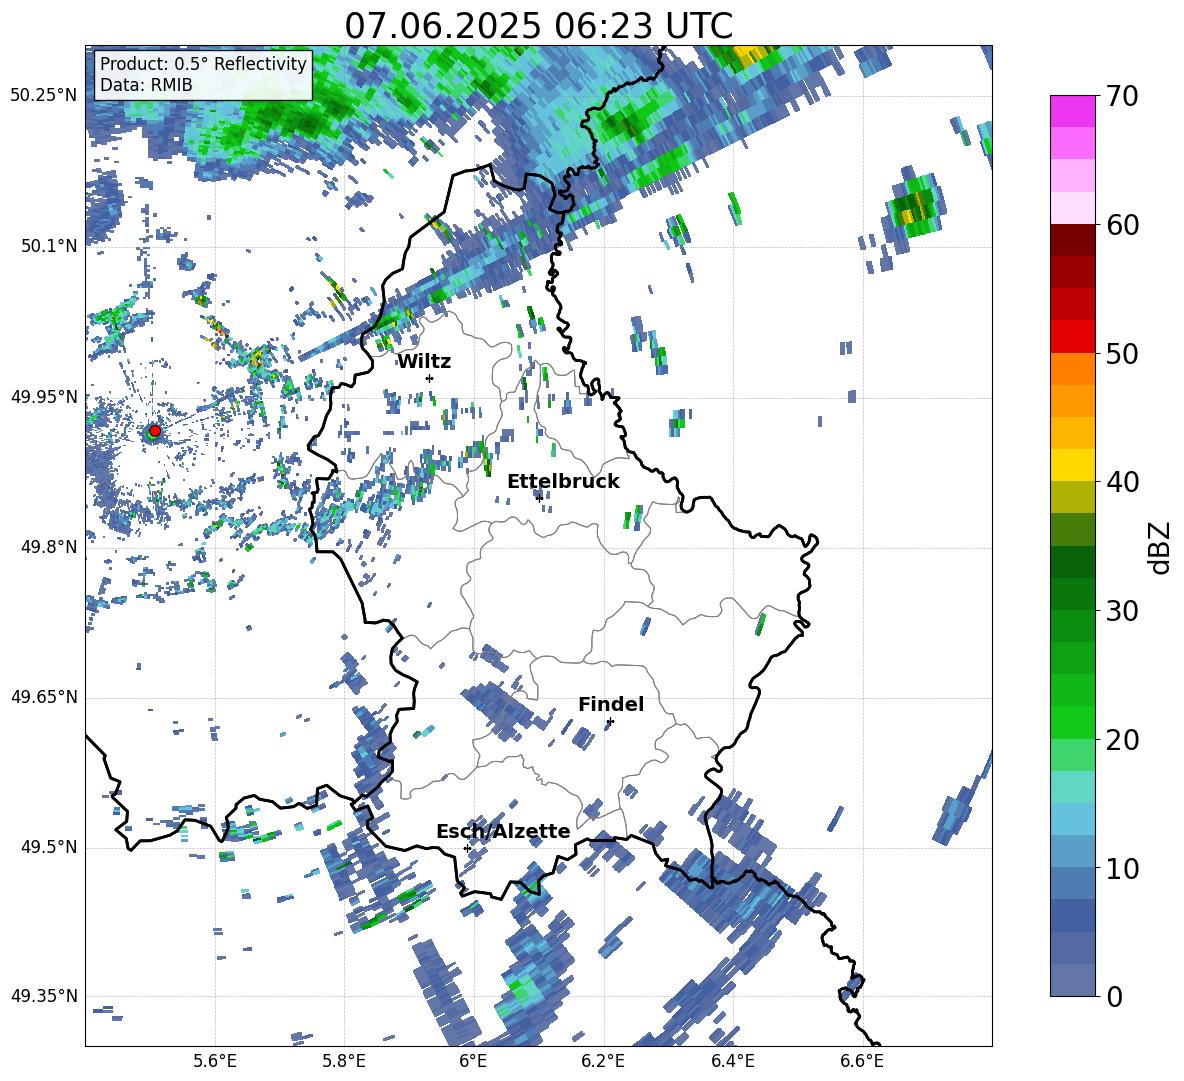Click the 6.2°E longitude label
1184x1081 pixels.
click(603, 1062)
